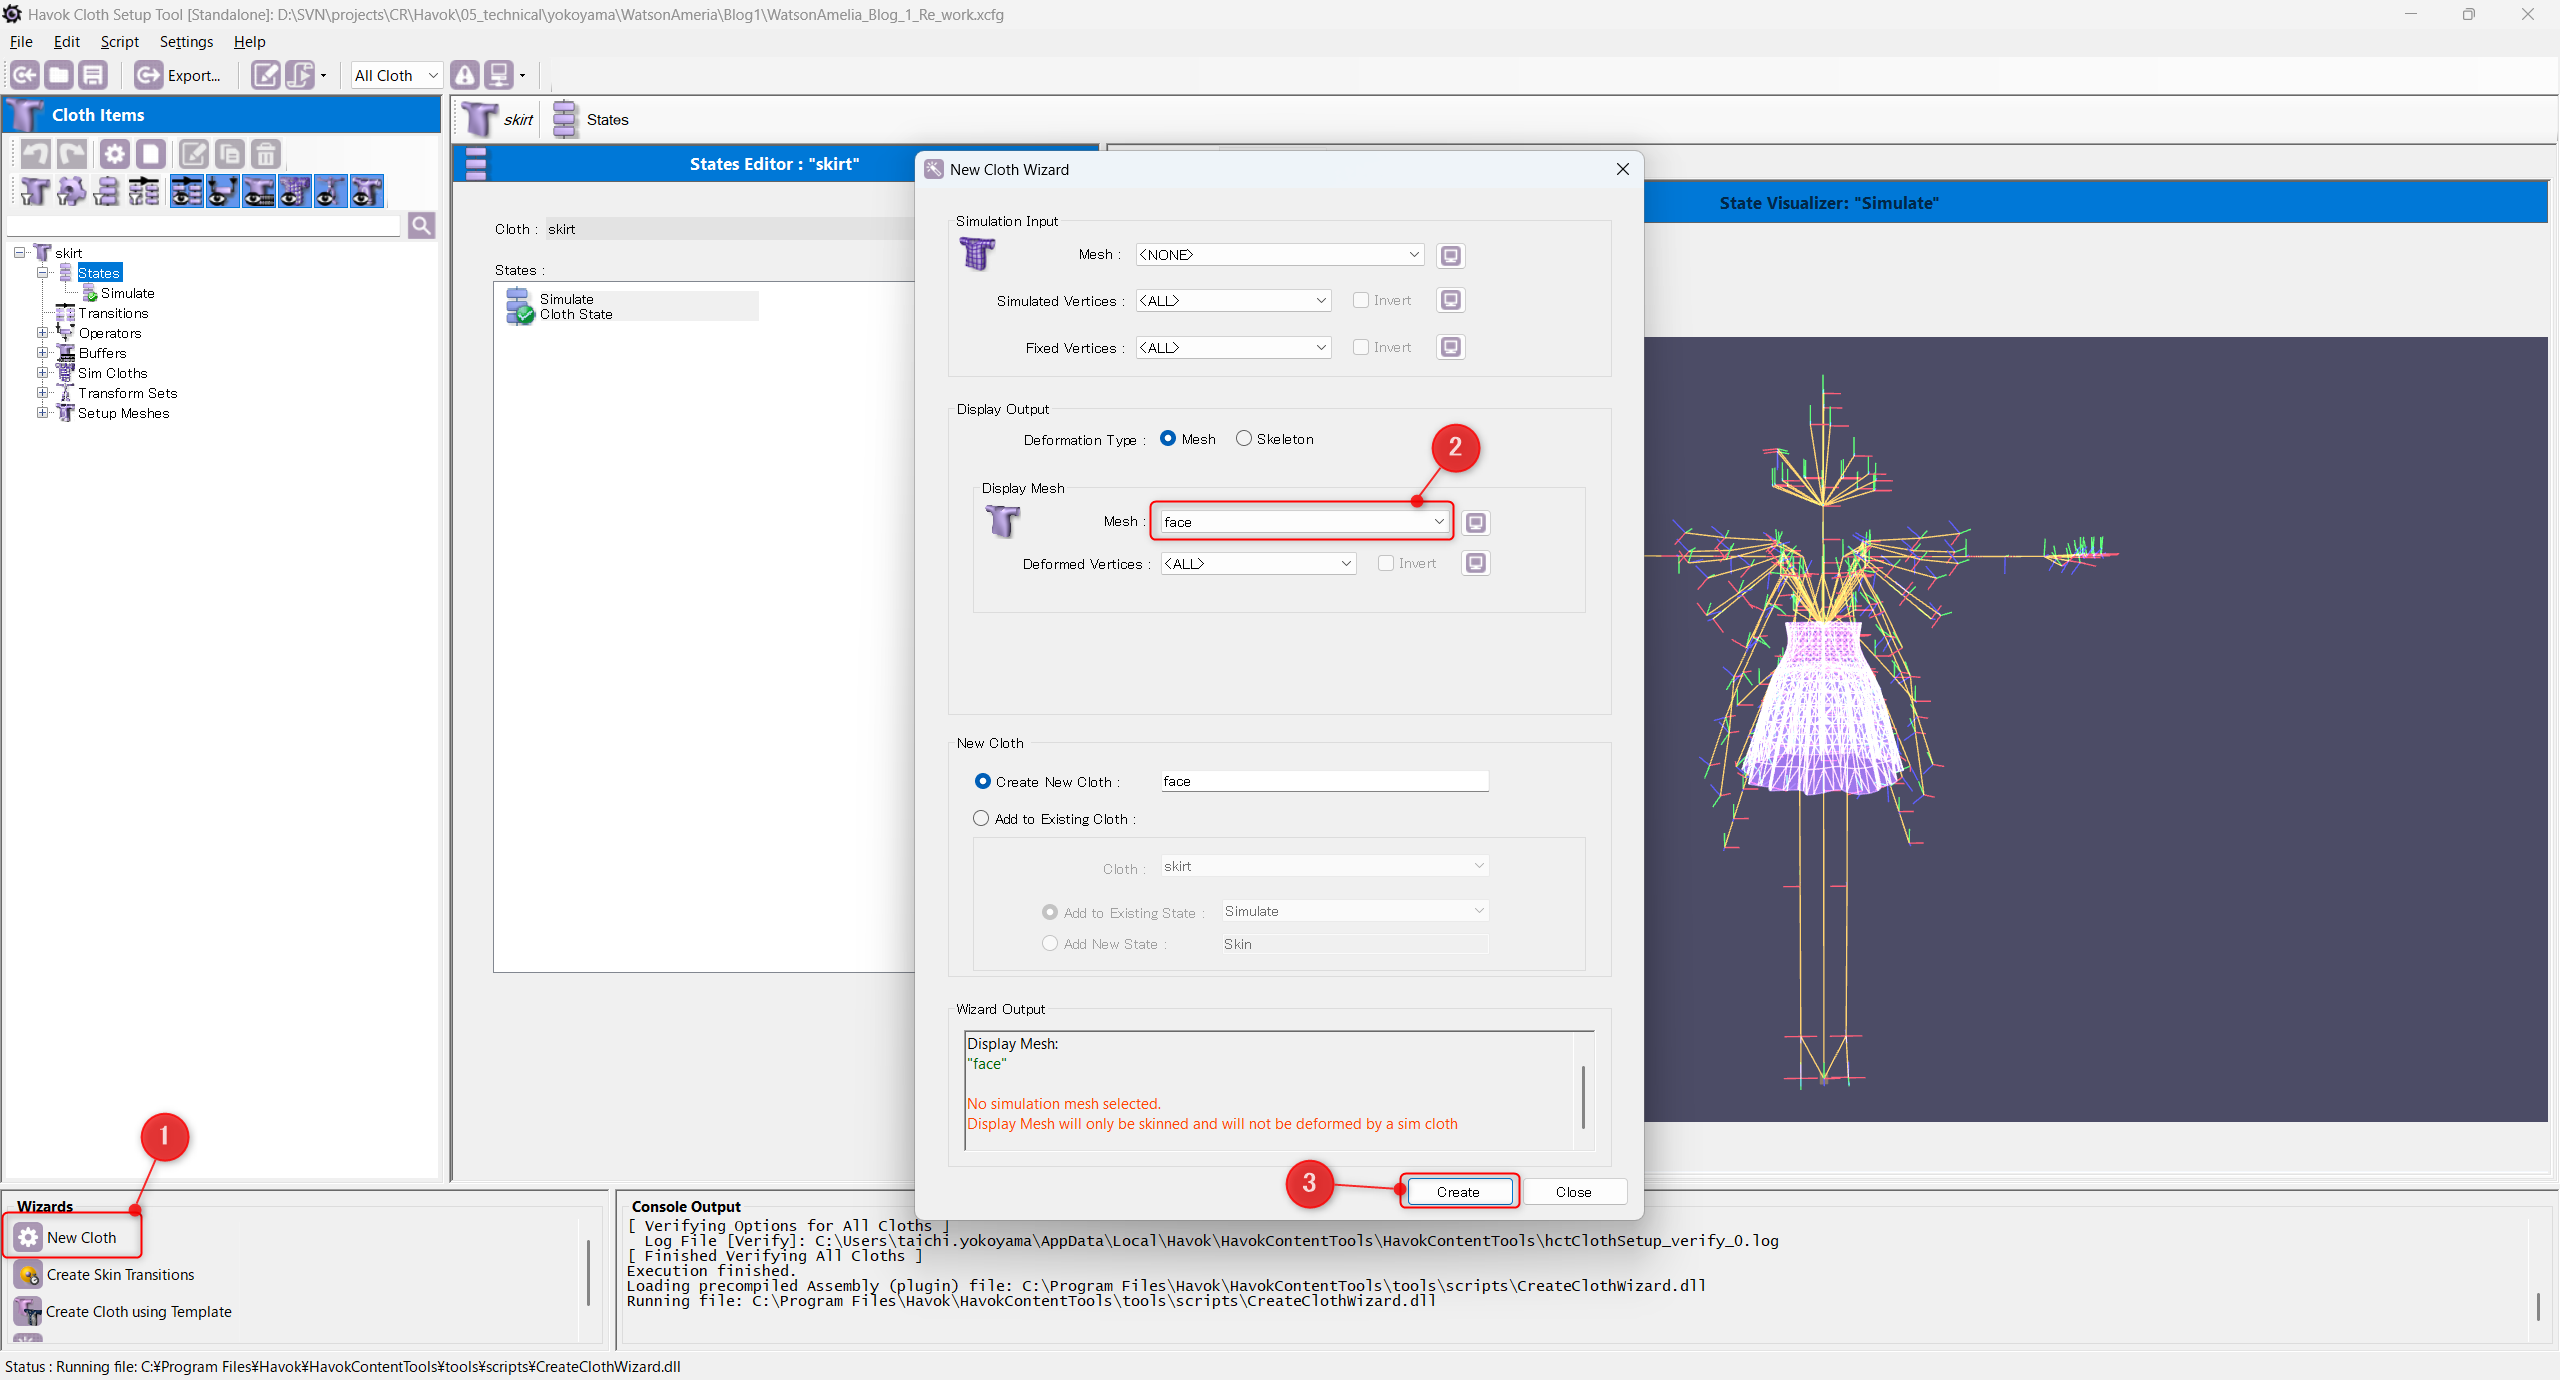2560x1380 pixels.
Task: Open the File menu
Action: tap(21, 42)
